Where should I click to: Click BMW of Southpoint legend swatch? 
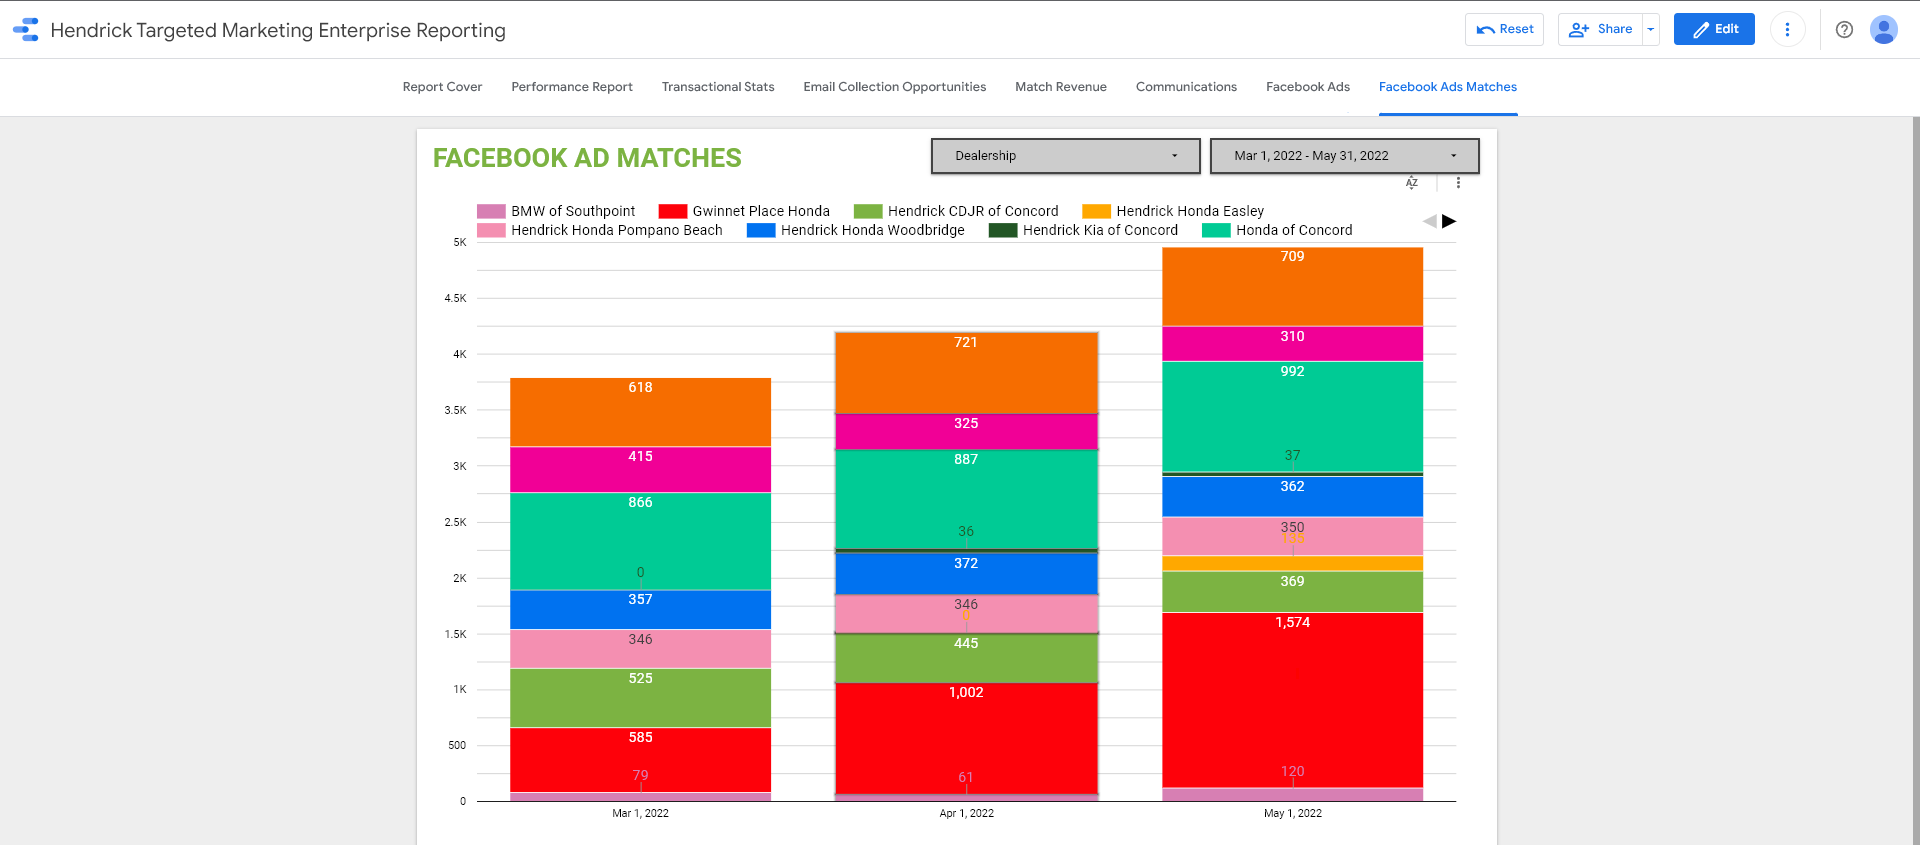point(491,211)
